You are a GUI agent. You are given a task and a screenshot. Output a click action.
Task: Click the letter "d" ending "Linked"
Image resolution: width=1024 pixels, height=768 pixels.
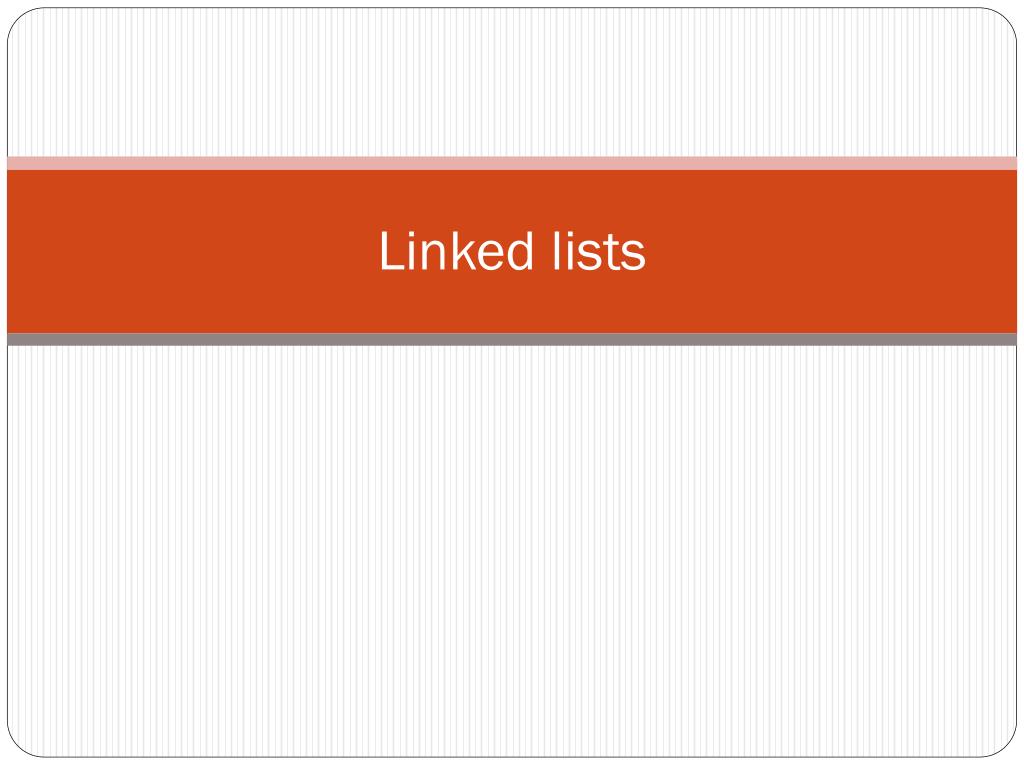[520, 250]
